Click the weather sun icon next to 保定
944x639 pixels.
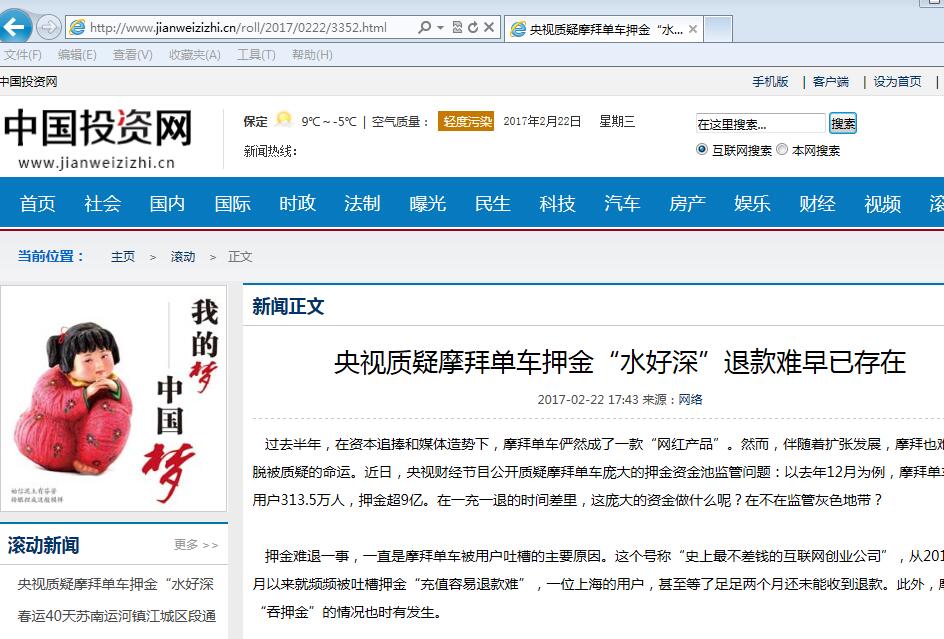click(x=283, y=120)
